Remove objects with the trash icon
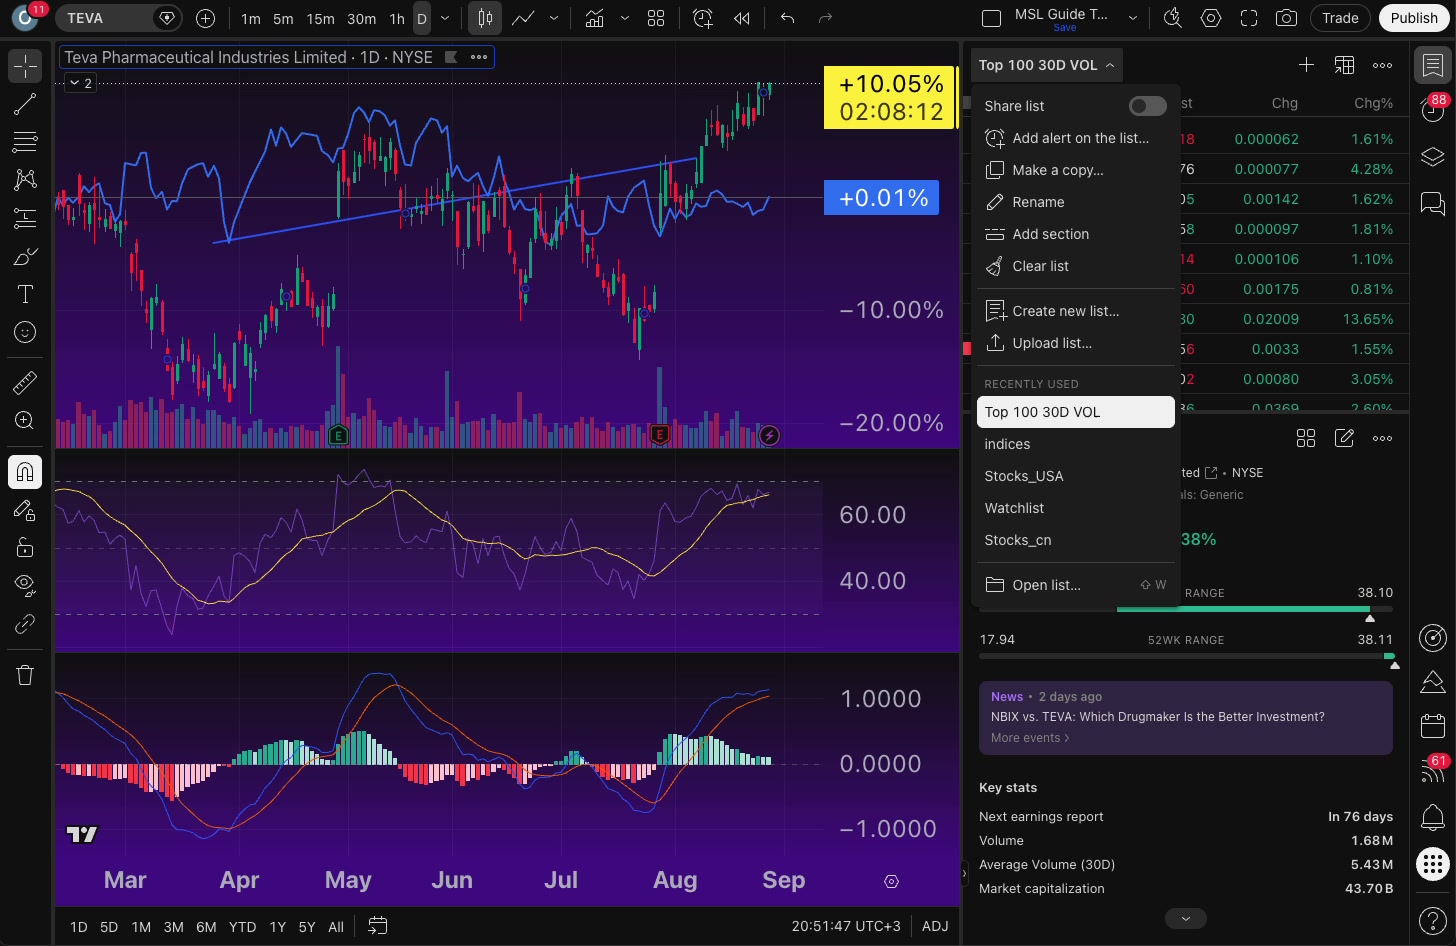The image size is (1456, 946). (25, 675)
